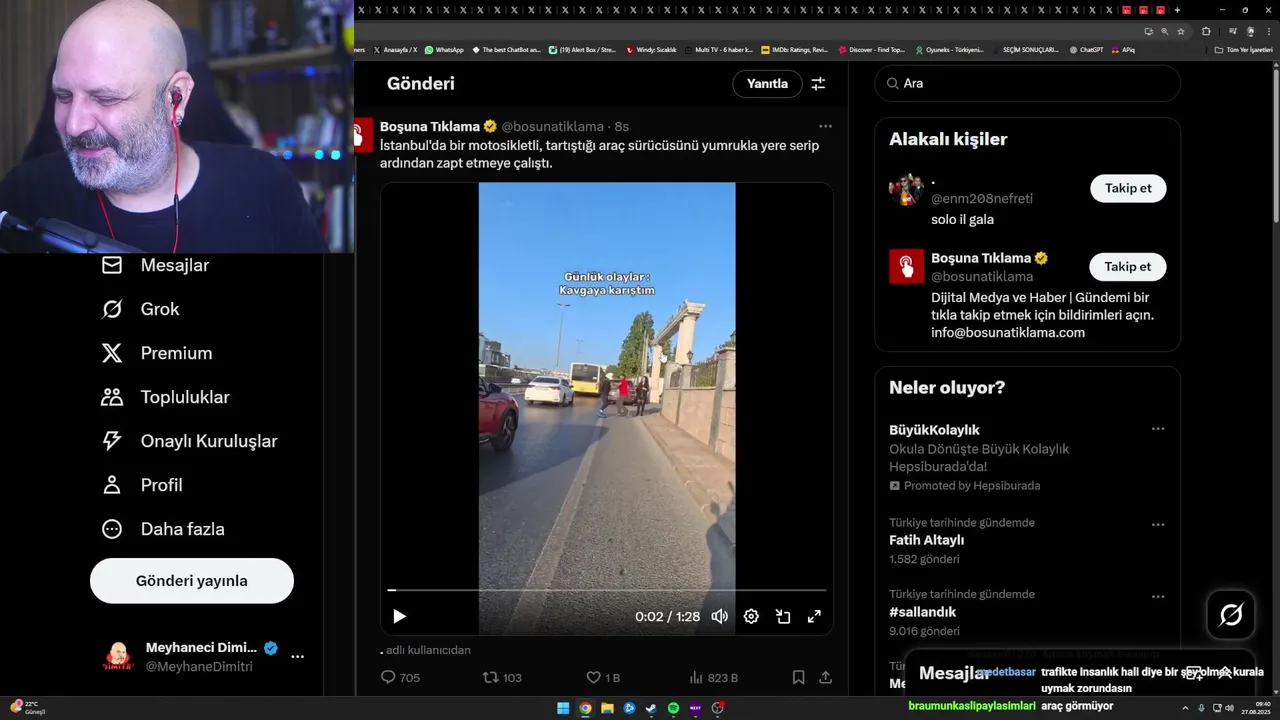Repost the post with 103 reposts
Image resolution: width=1280 pixels, height=720 pixels.
[x=502, y=678]
